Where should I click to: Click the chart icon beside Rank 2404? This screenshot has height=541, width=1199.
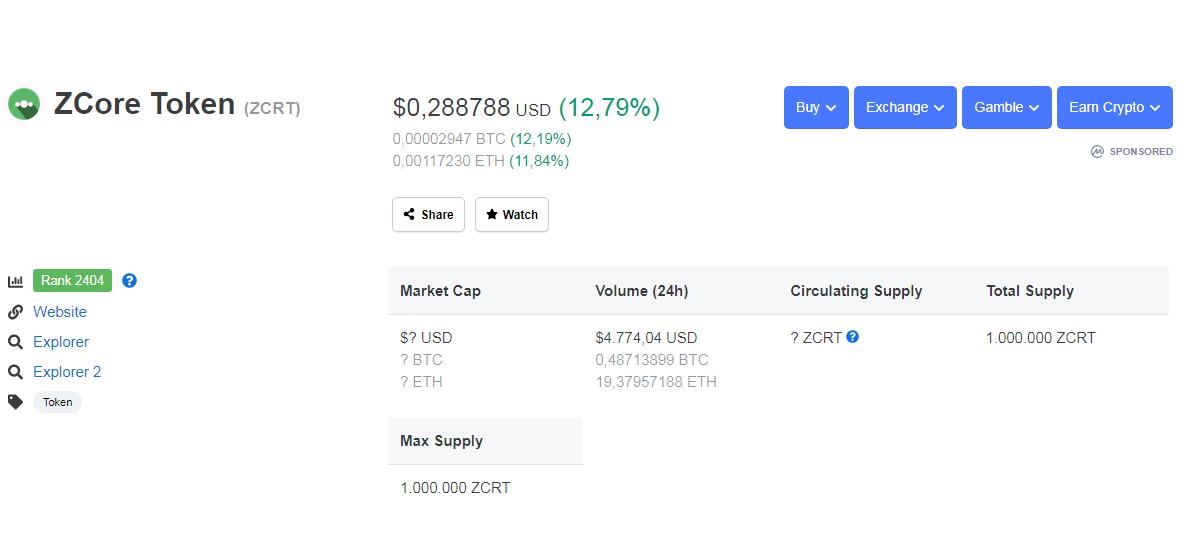pyautogui.click(x=15, y=282)
